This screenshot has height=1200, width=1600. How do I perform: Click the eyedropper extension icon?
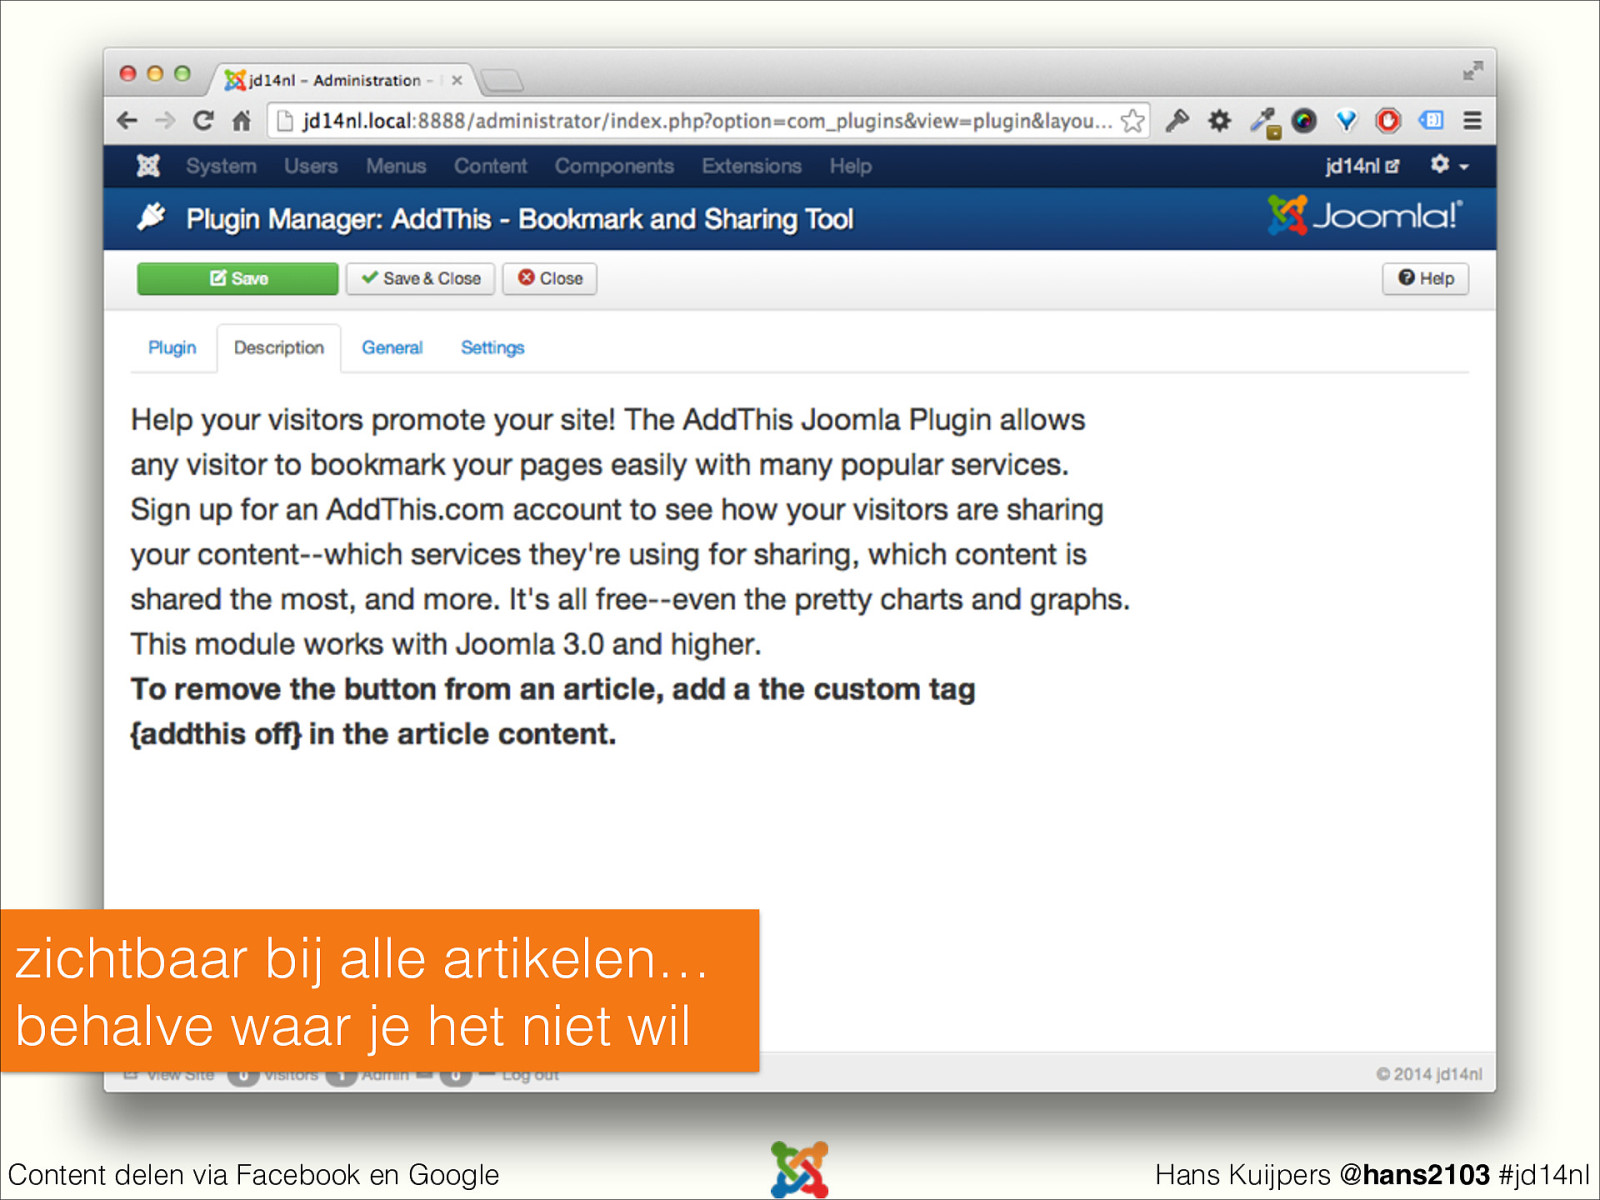[x=1264, y=122]
